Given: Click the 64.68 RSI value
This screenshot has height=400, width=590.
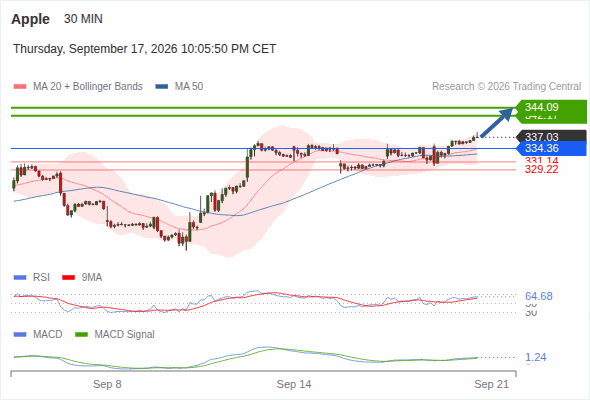Looking at the screenshot, I should (x=539, y=297).
